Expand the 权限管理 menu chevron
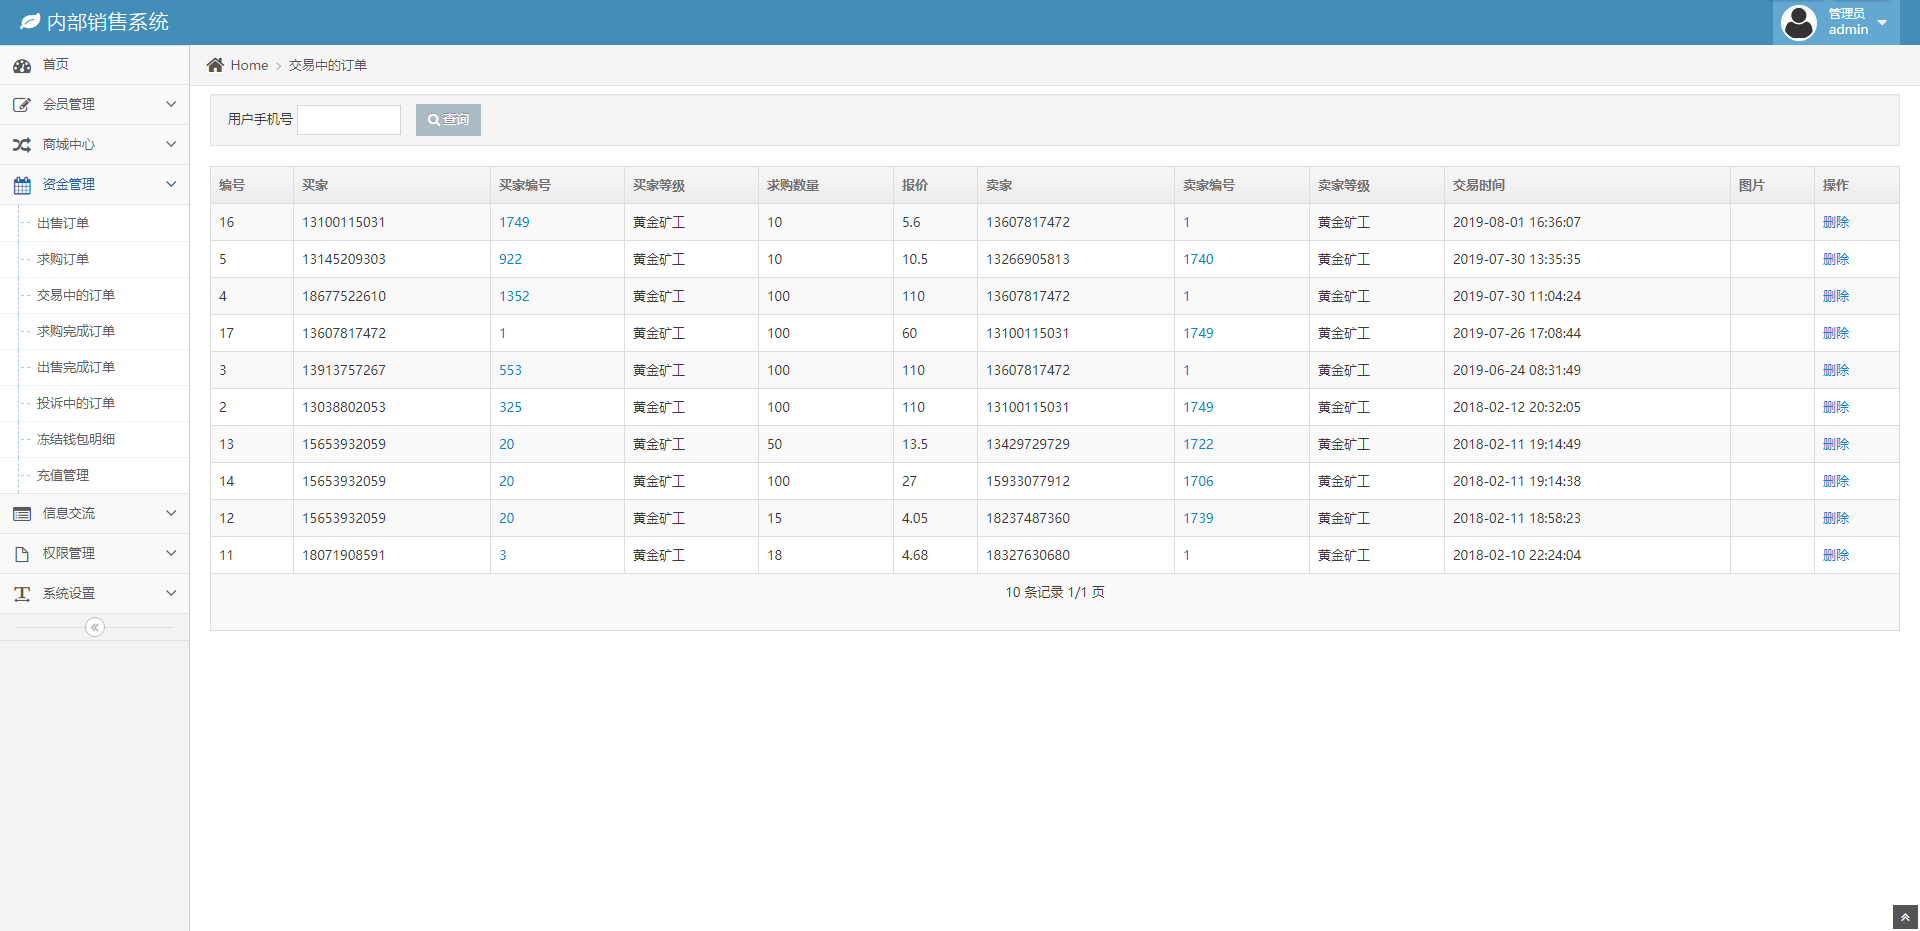Screen dimensions: 1920x931 click(x=171, y=553)
